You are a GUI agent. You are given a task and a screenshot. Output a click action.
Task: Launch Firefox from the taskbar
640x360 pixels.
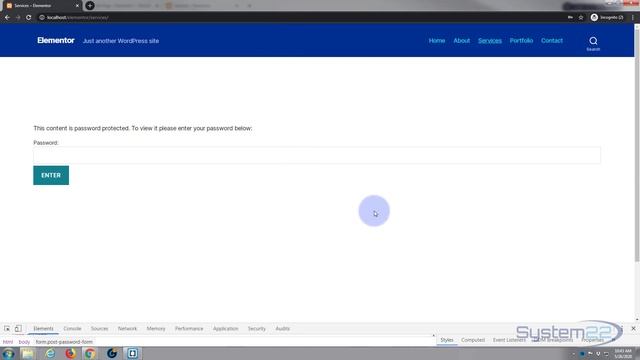[71, 353]
